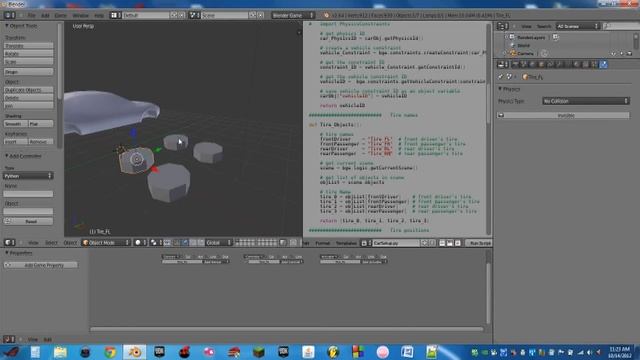Open the View menu in the outliner header
The image size is (640, 360).
(527, 26)
